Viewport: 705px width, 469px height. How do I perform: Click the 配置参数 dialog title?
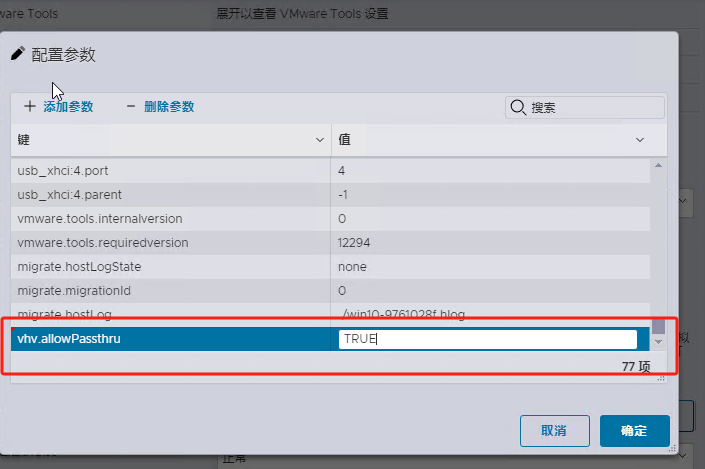[x=63, y=55]
